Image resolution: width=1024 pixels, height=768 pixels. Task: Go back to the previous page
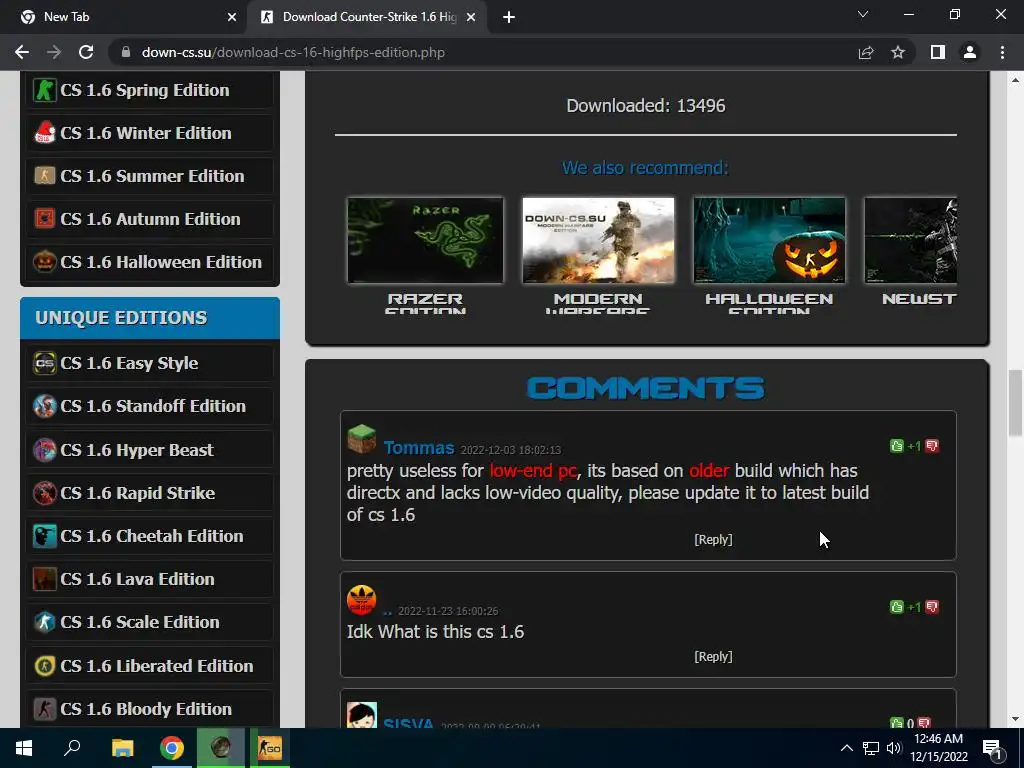(22, 52)
